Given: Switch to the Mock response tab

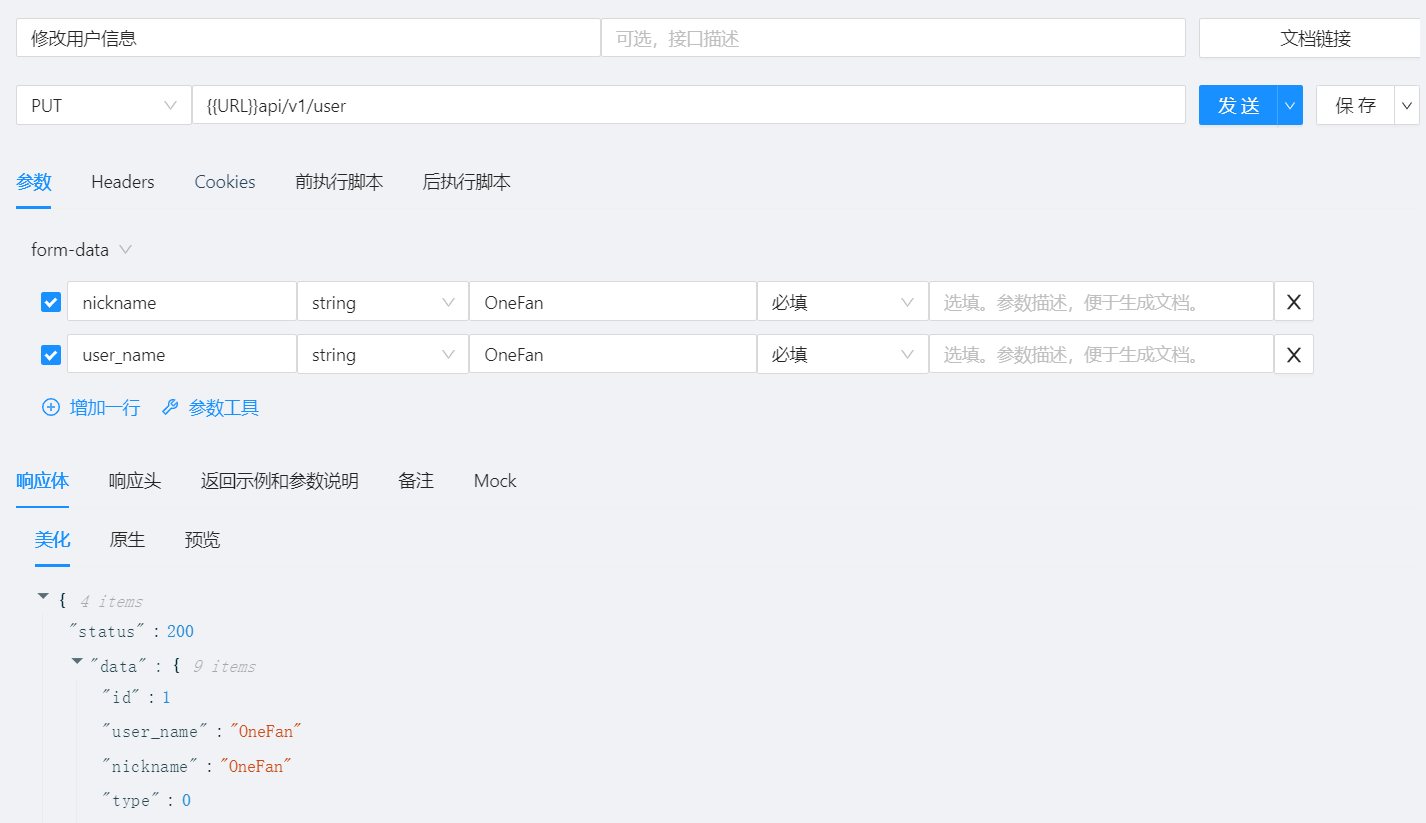Looking at the screenshot, I should coord(495,481).
